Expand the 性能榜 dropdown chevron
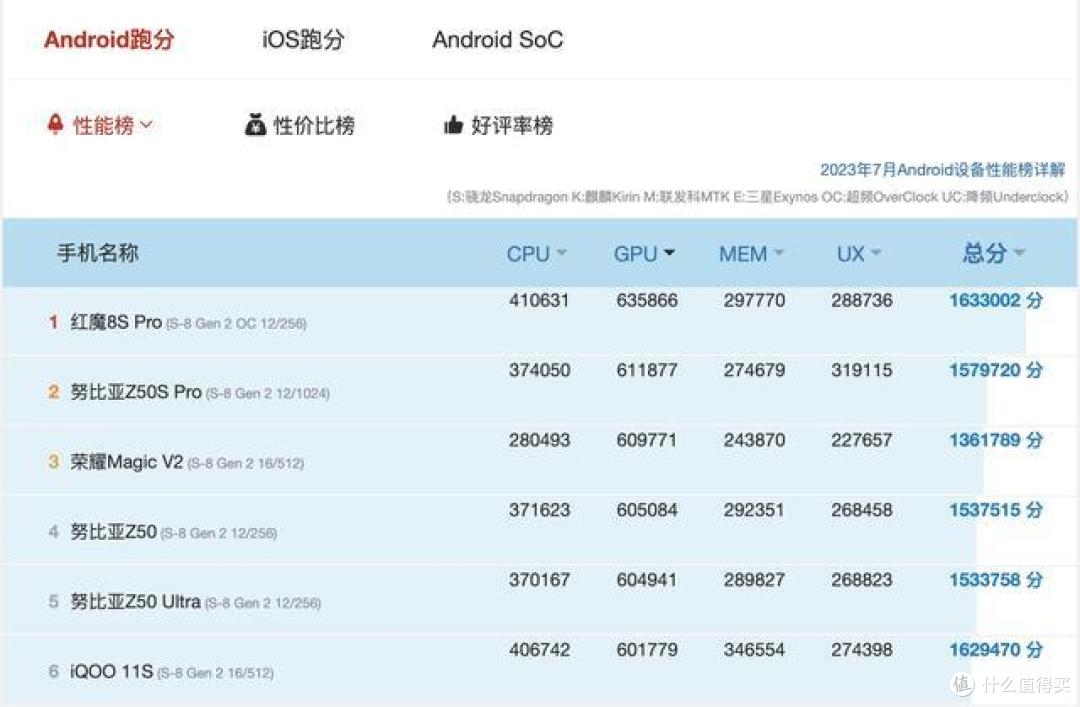 point(146,125)
